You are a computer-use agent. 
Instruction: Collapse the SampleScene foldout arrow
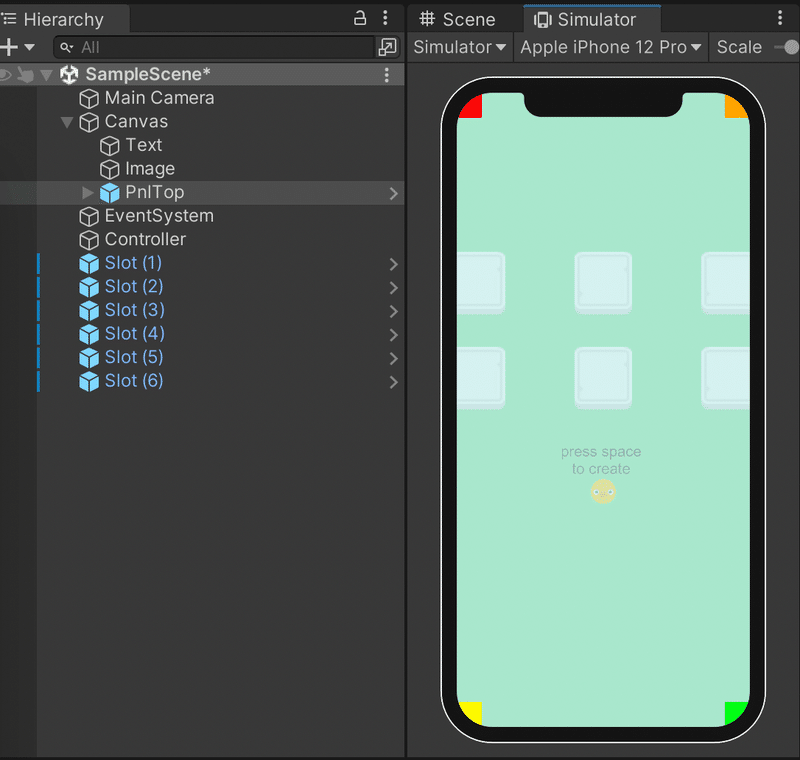[46, 75]
